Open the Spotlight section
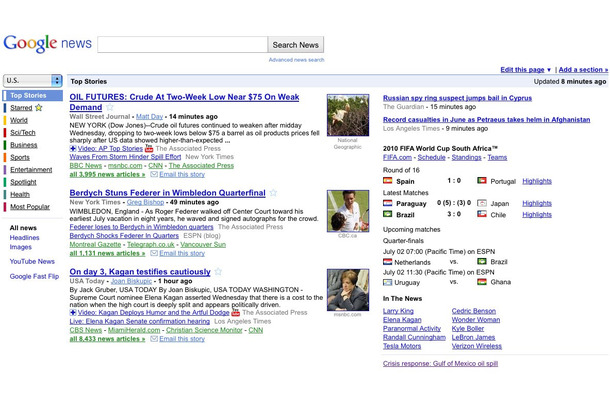The height and width of the screenshot is (400, 610). point(23,182)
